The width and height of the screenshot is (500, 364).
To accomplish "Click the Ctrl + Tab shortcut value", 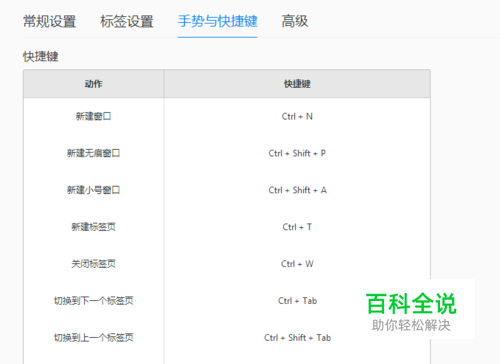I will coord(297,301).
